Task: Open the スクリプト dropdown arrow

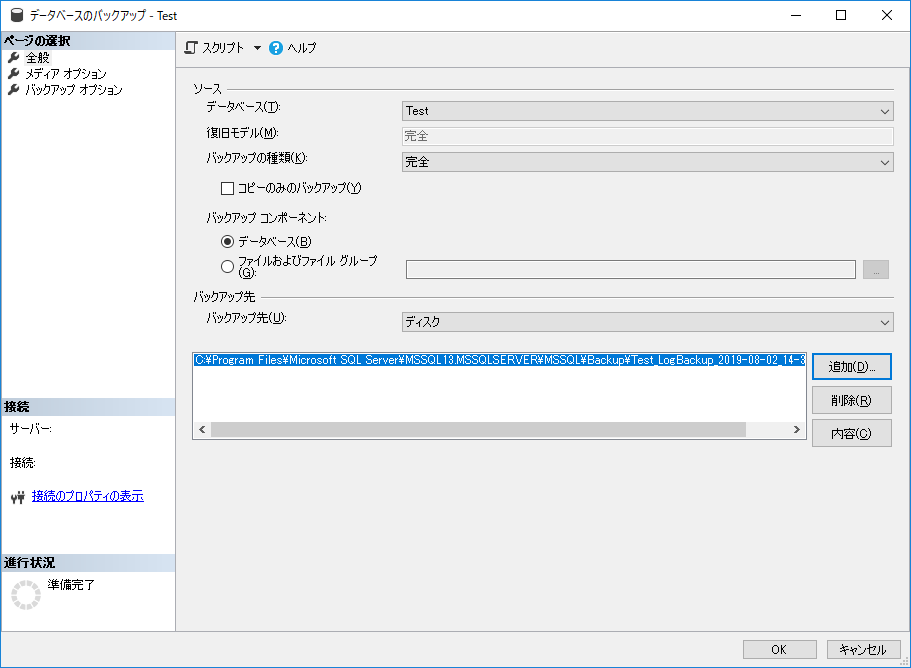Action: click(257, 48)
